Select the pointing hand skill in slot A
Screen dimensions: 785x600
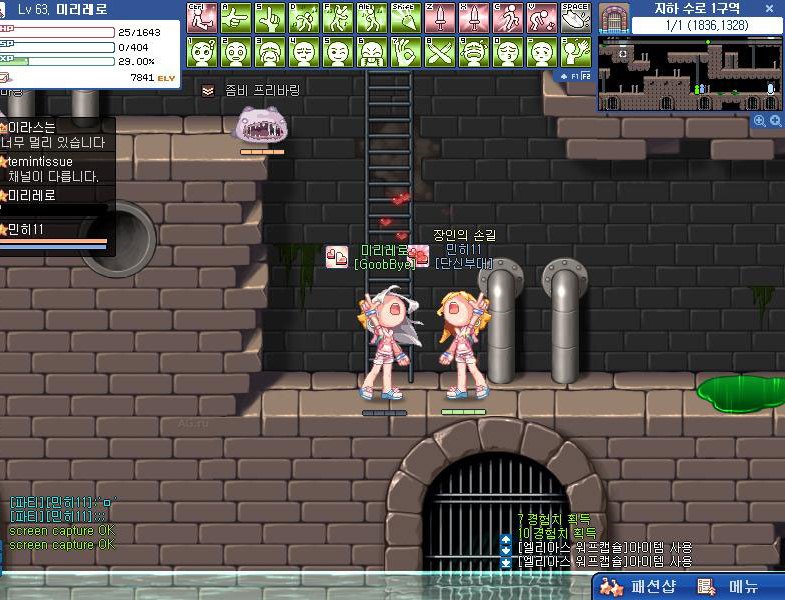click(237, 18)
